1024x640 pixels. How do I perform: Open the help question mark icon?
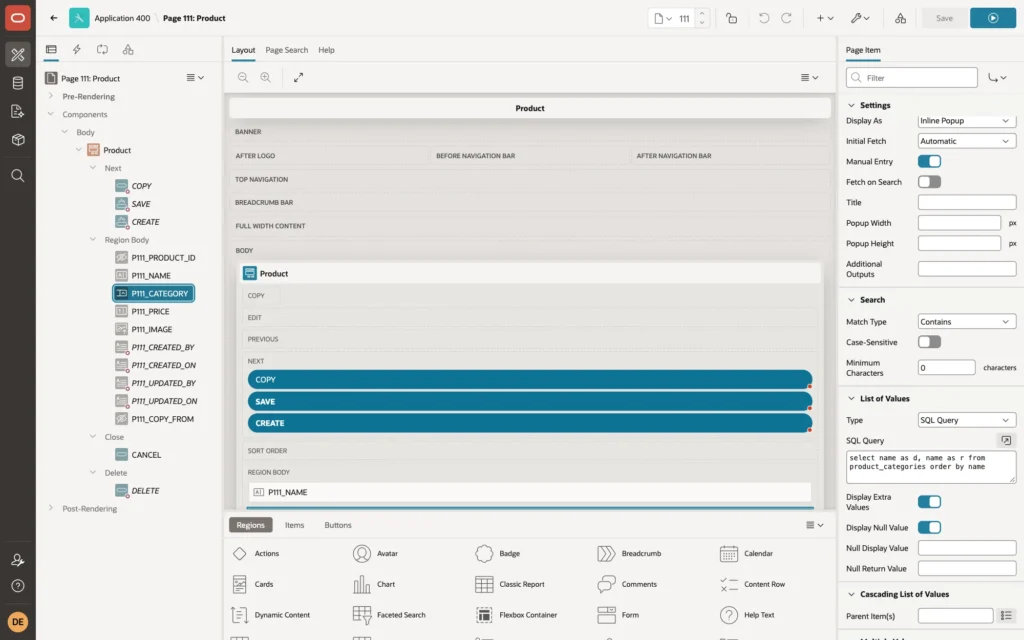coord(18,586)
